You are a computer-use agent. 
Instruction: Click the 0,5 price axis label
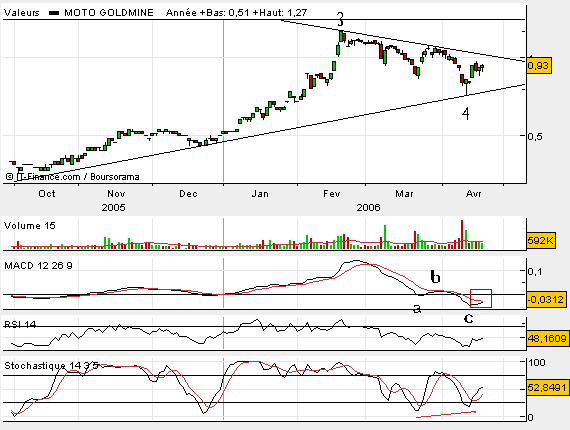point(535,136)
